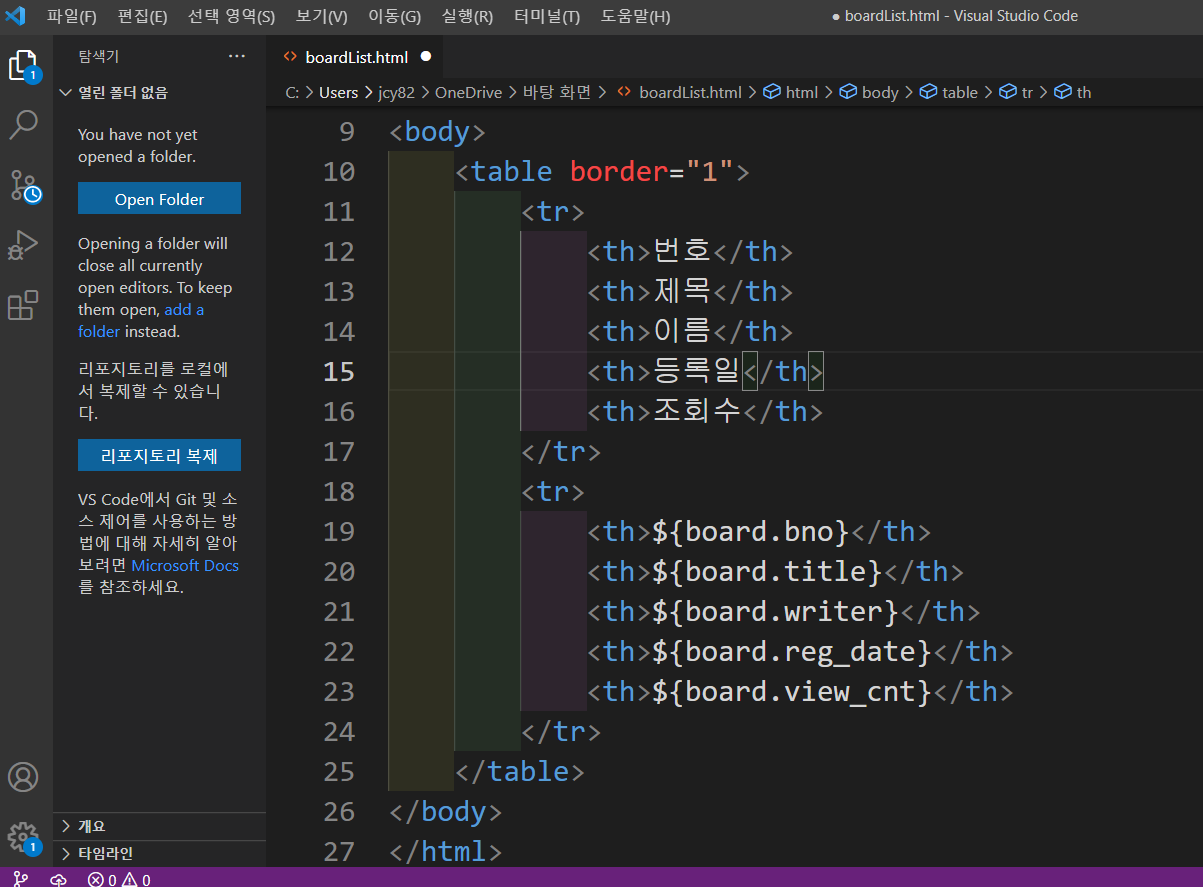This screenshot has width=1203, height=887.
Task: Click ${board.writer} expression
Action: [776, 611]
